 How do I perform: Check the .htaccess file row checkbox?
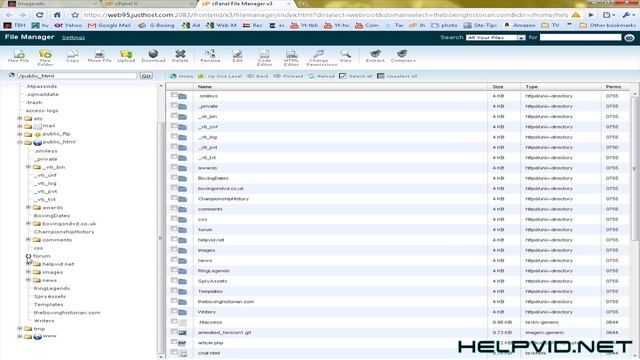(174, 321)
